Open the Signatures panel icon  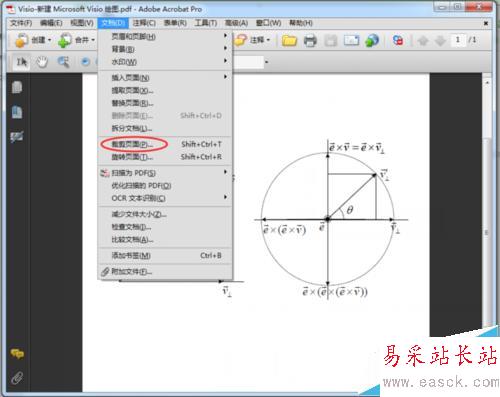point(17,137)
